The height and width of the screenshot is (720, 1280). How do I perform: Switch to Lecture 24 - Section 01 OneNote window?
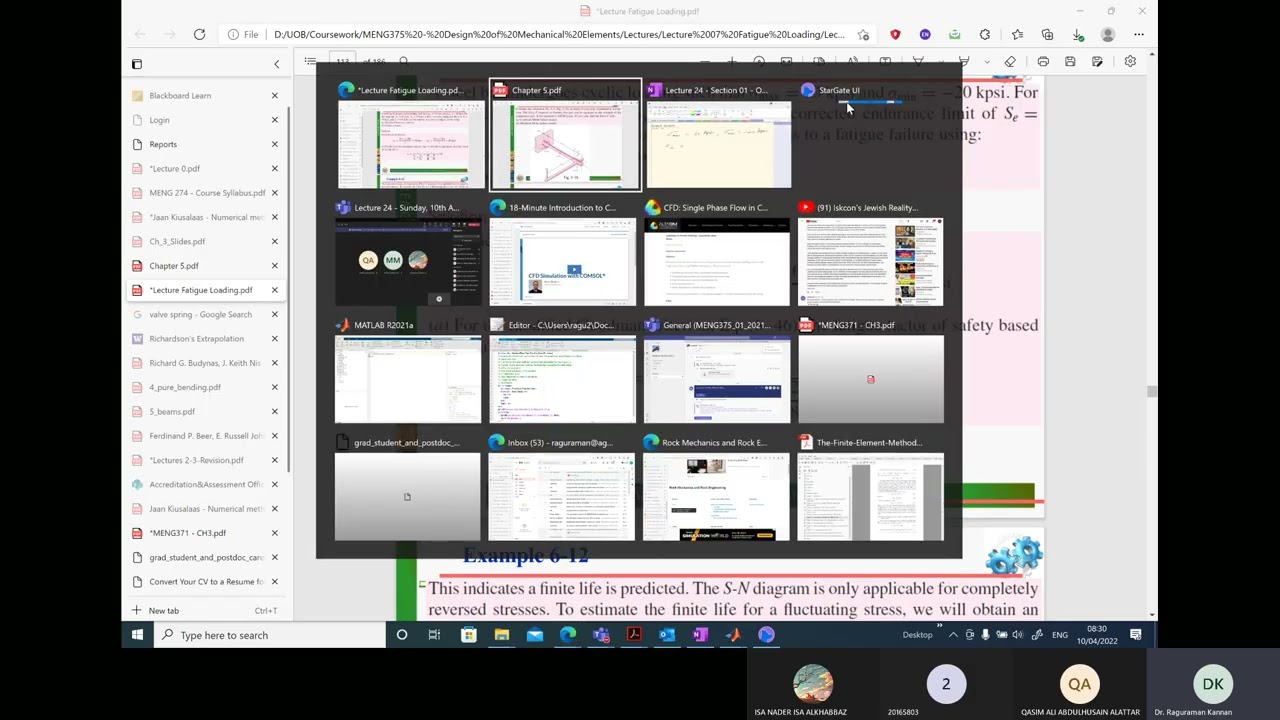[718, 135]
